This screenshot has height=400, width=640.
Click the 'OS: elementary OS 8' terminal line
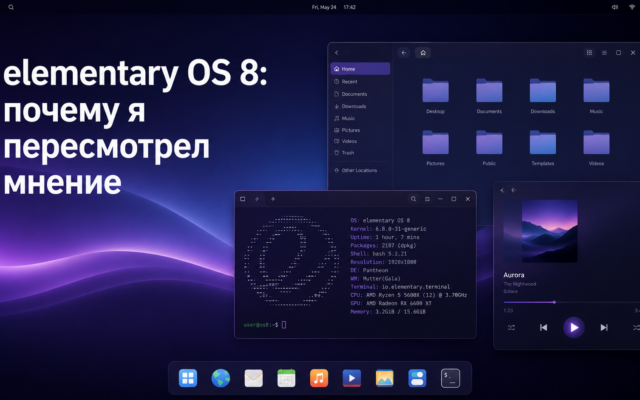tap(380, 220)
